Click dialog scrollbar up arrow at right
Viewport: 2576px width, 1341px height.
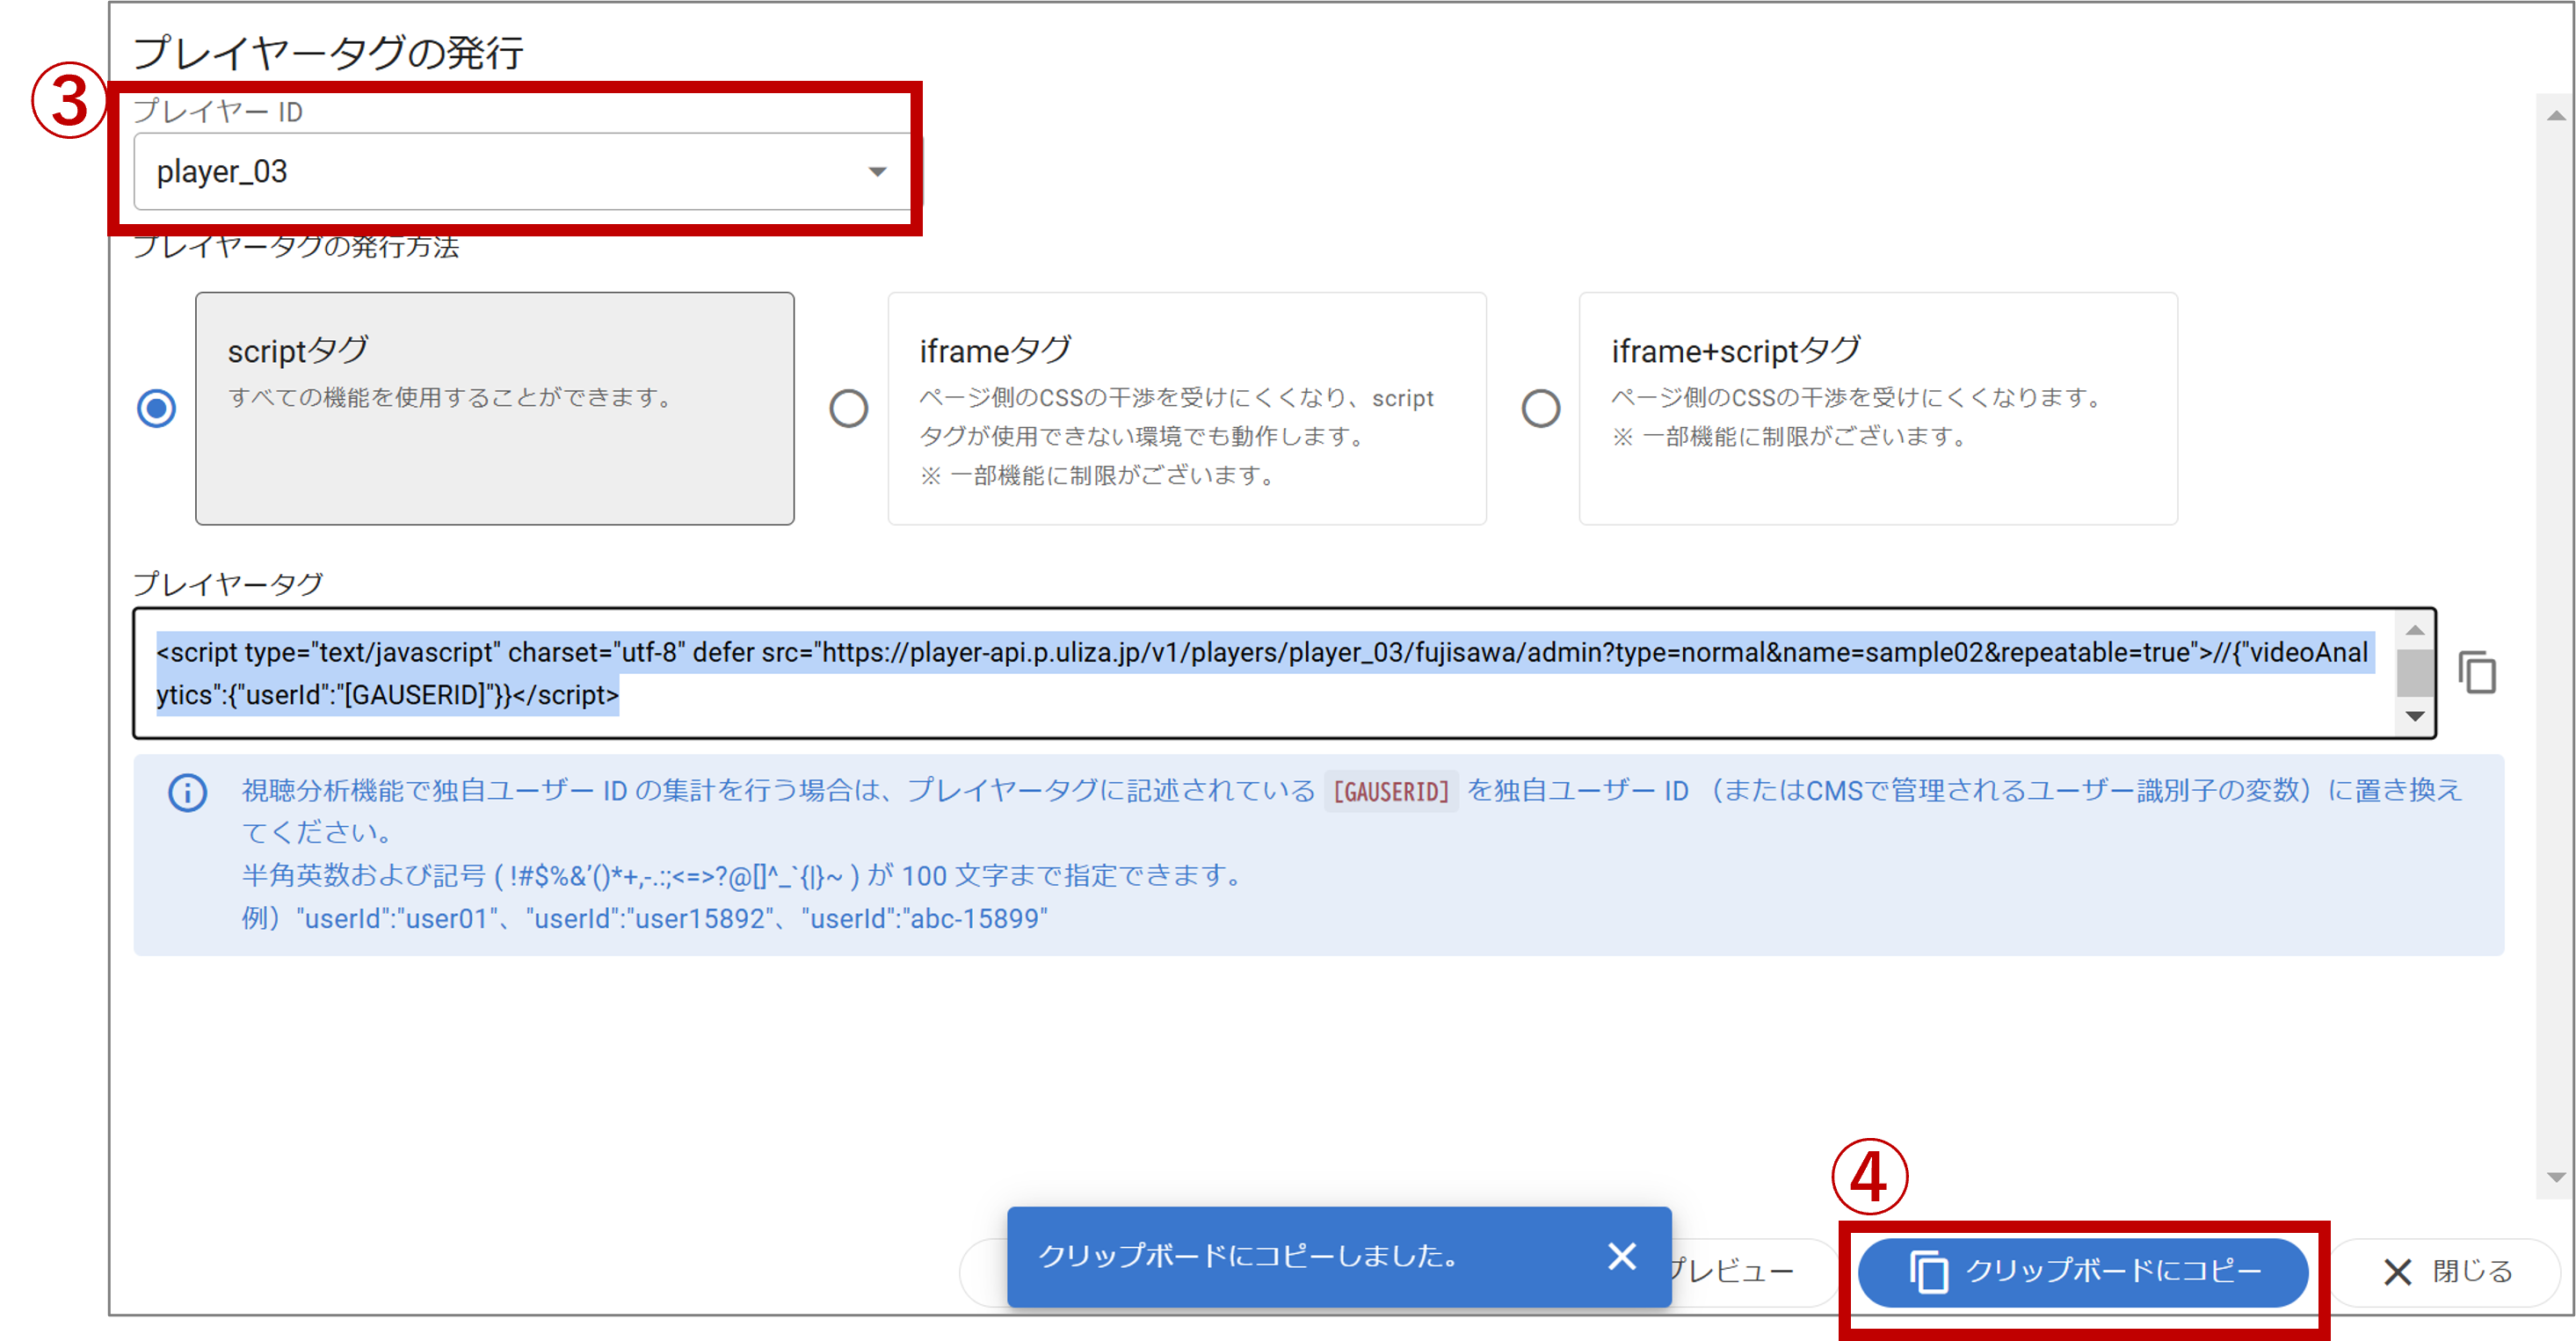pos(2555,115)
